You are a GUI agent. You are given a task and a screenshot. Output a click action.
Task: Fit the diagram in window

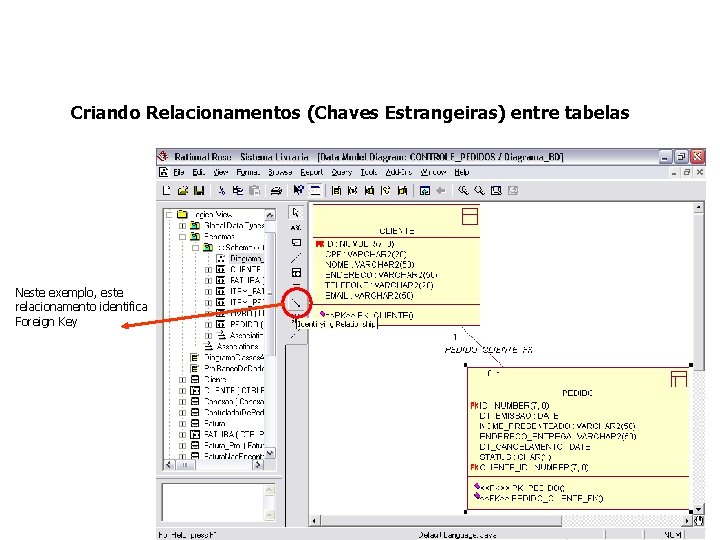pyautogui.click(x=496, y=190)
